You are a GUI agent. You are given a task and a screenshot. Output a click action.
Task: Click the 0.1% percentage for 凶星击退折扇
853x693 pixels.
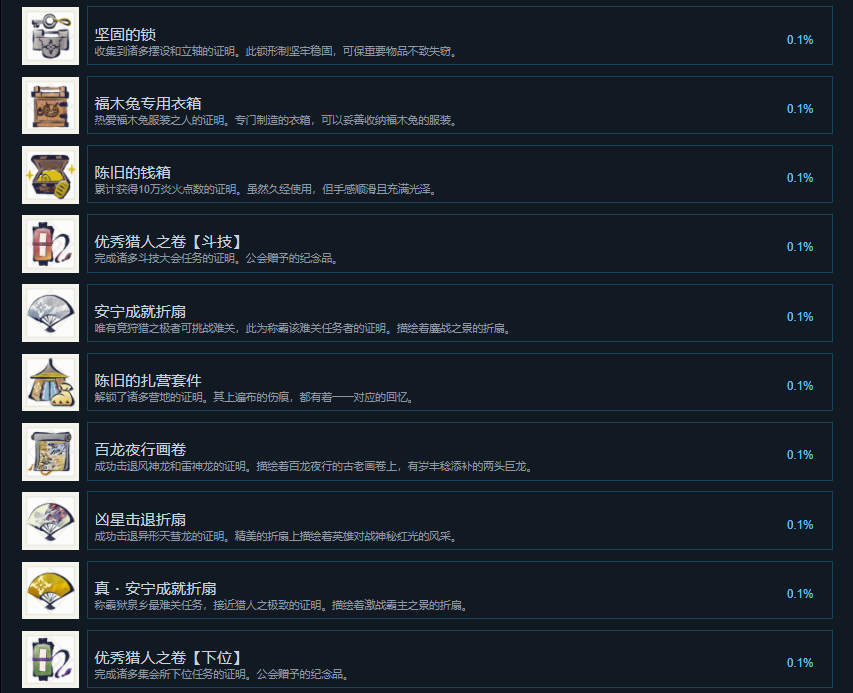800,524
